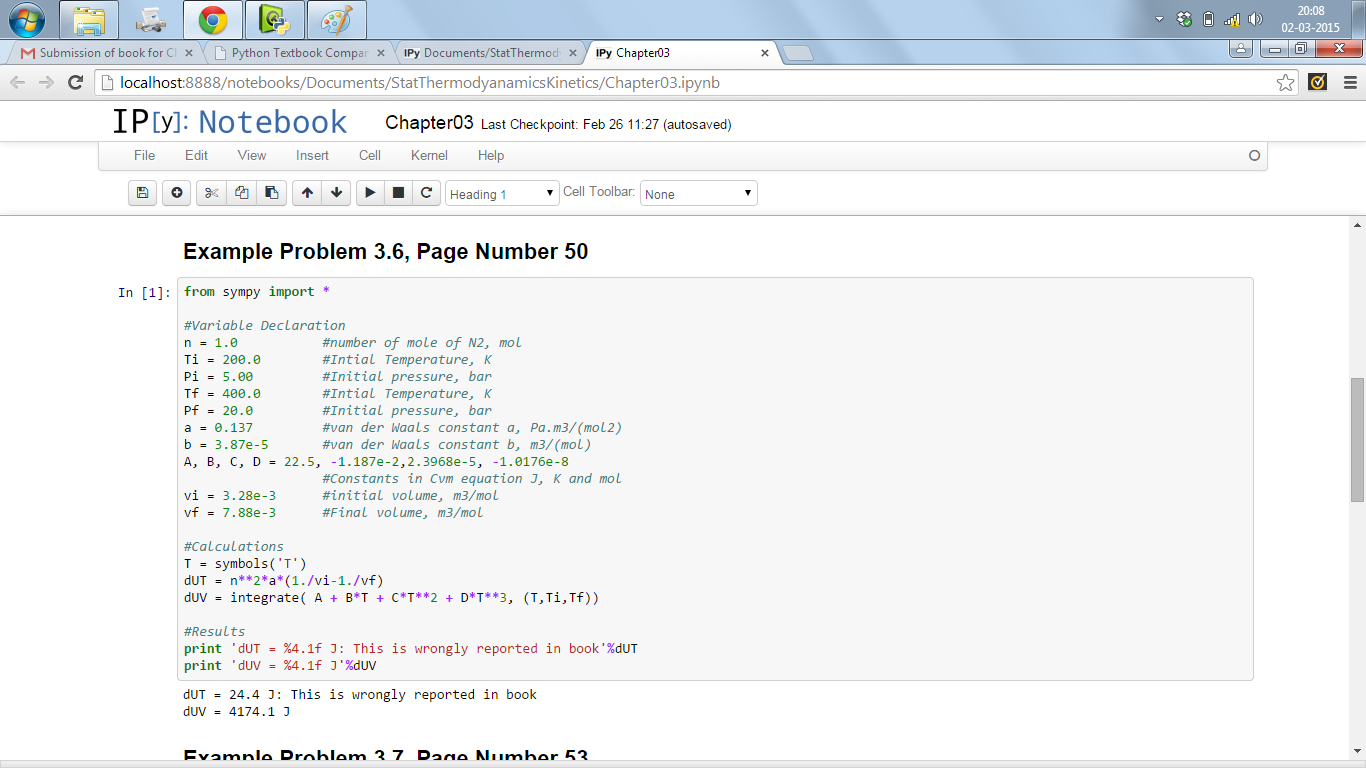The image size is (1366, 768).
Task: Open the Insert menu
Action: (312, 155)
